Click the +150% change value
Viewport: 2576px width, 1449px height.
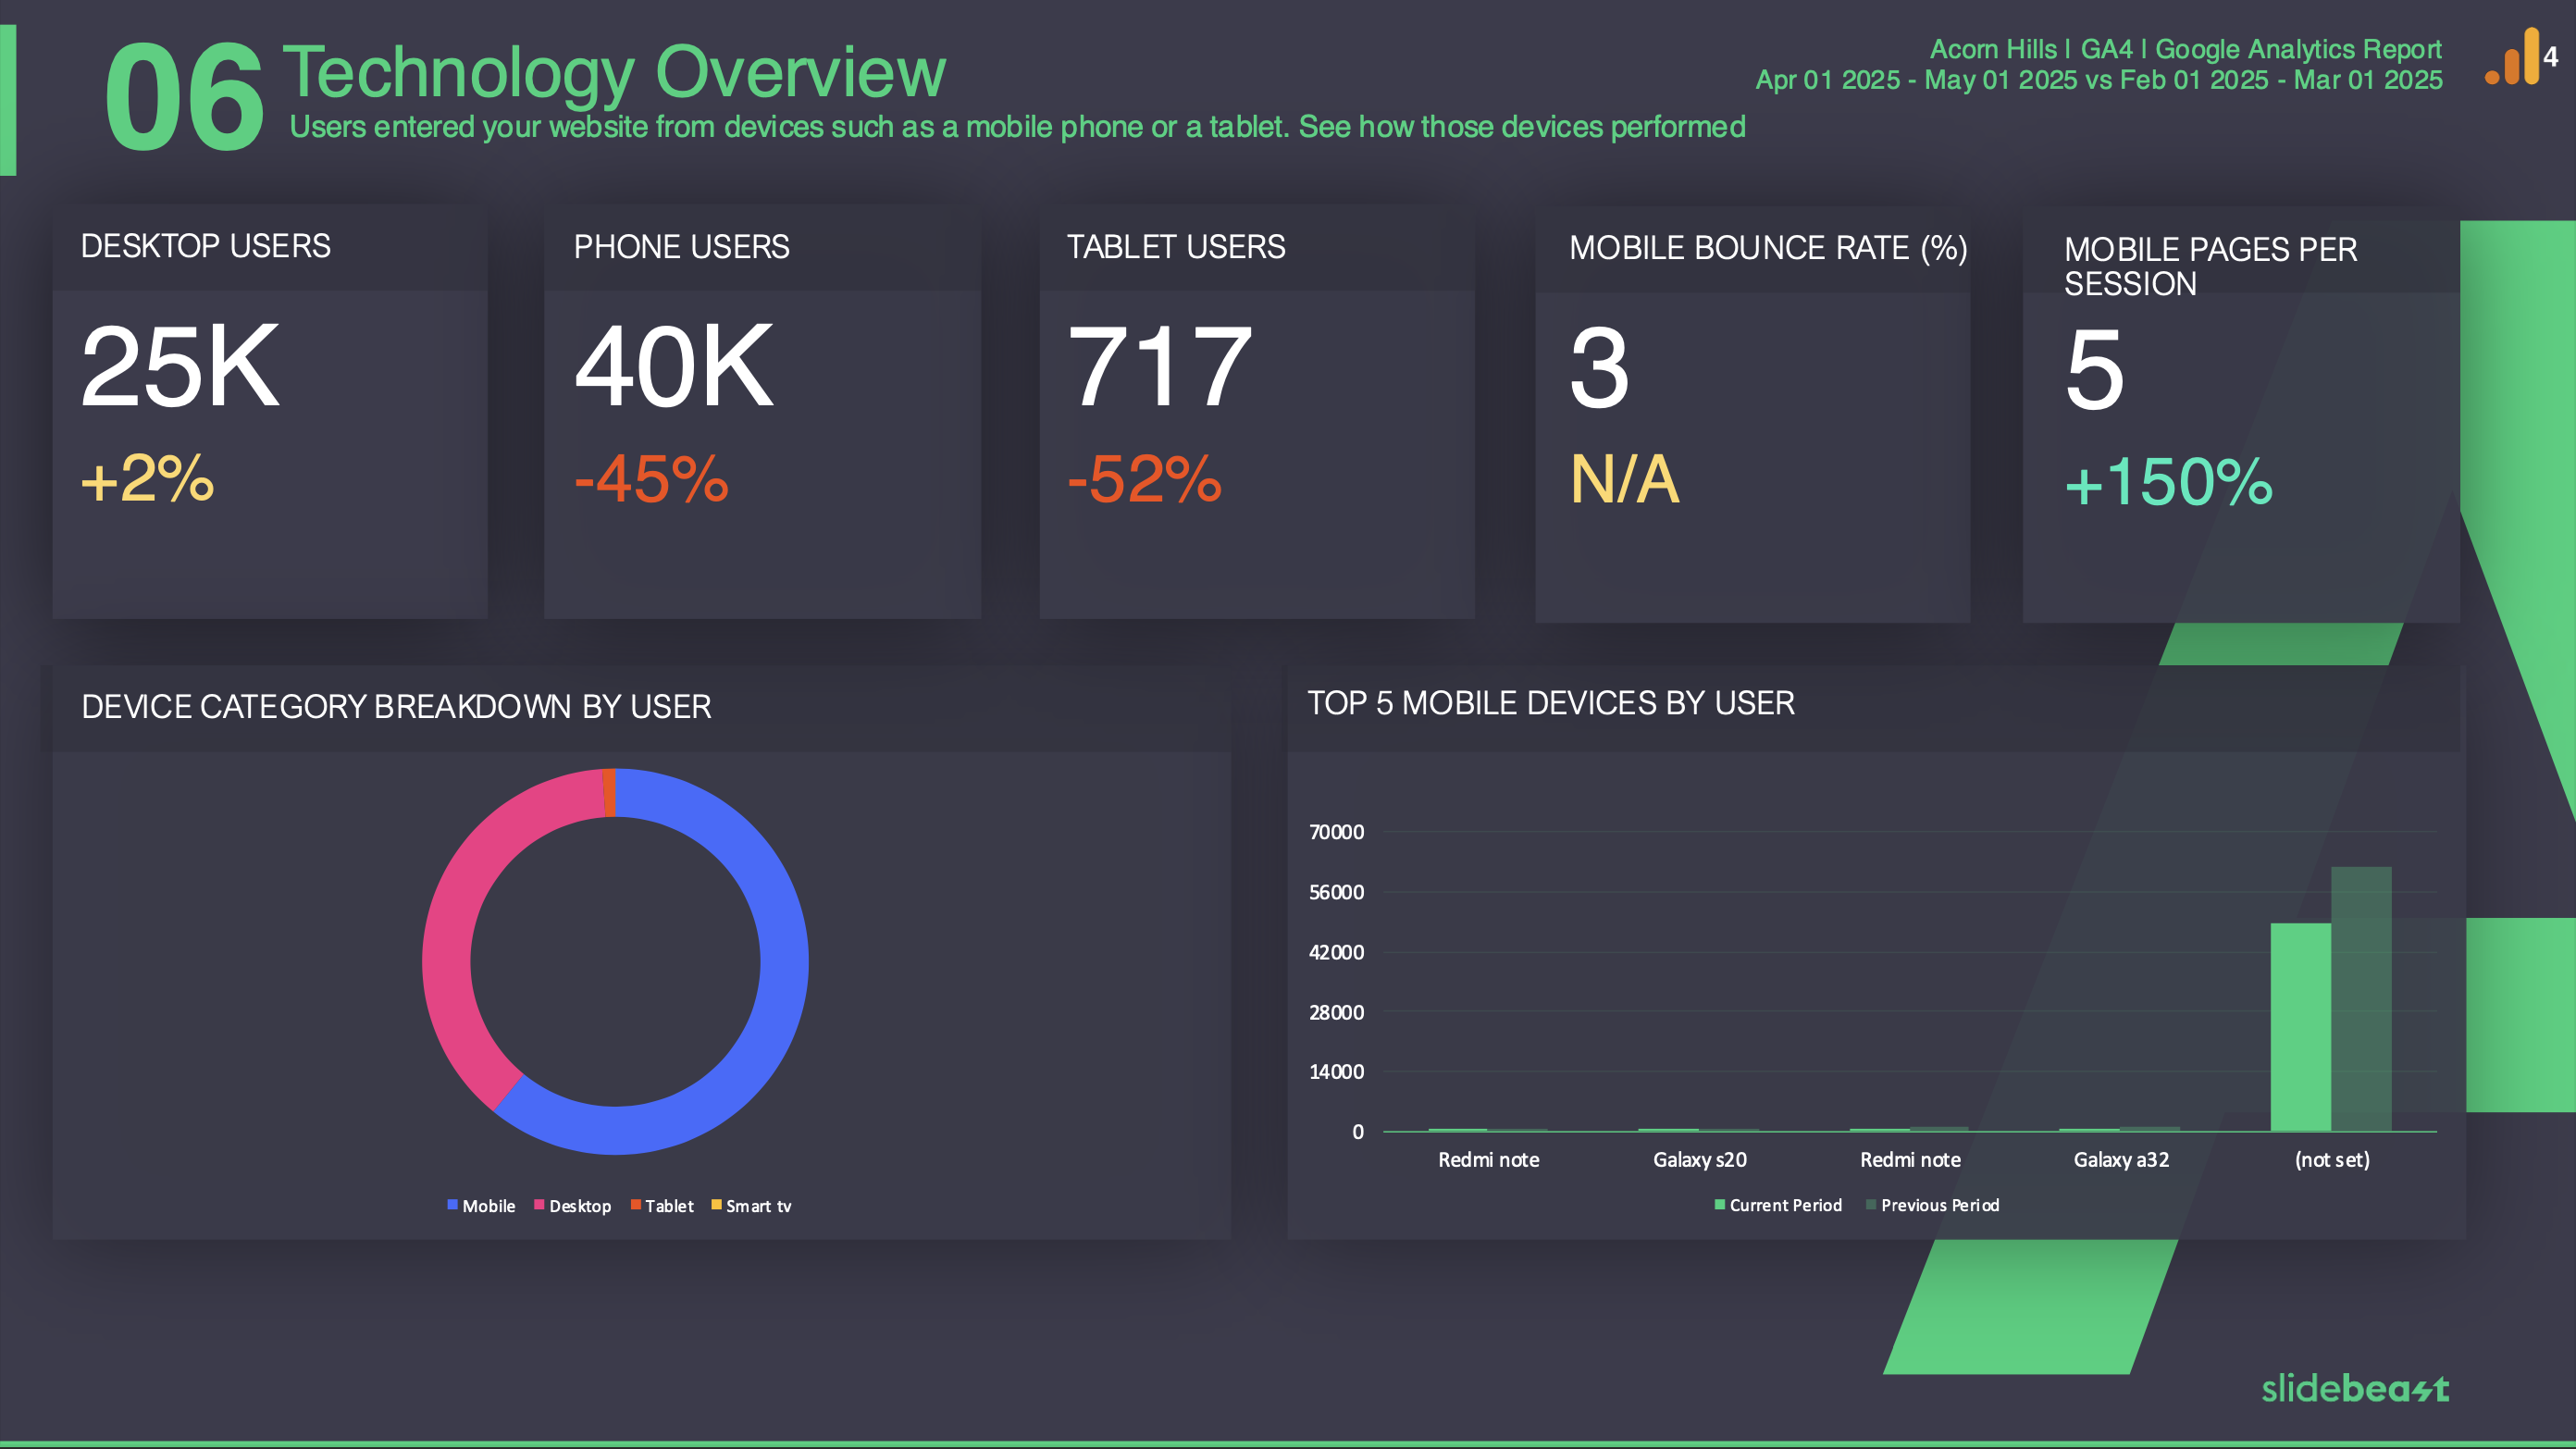[x=2168, y=481]
